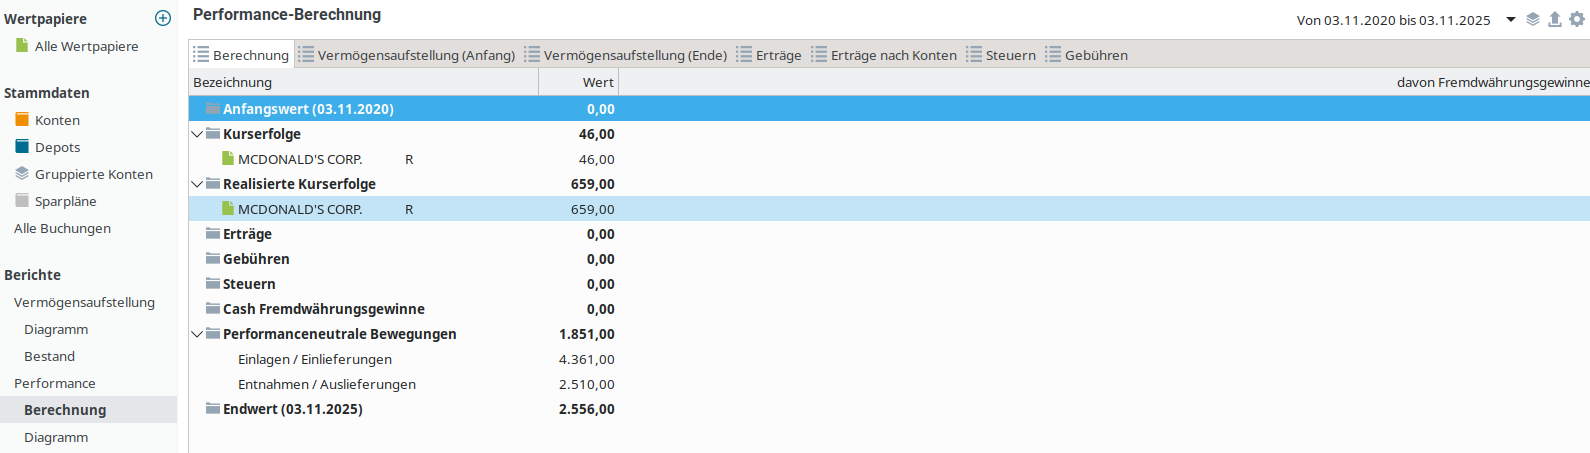Viewport: 1590px width, 453px height.
Task: Click the Gruppierte Konten stack icon
Action: click(x=22, y=173)
